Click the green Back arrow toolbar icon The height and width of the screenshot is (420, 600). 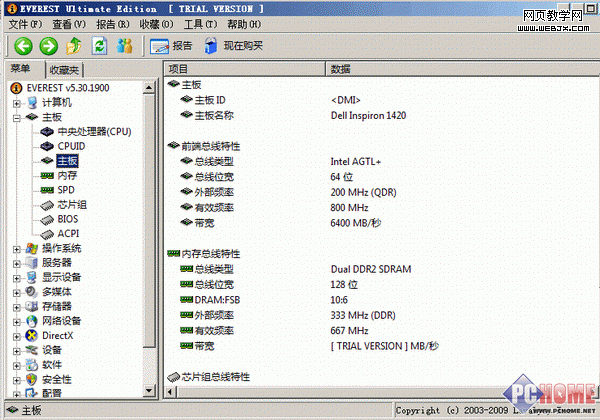point(22,45)
